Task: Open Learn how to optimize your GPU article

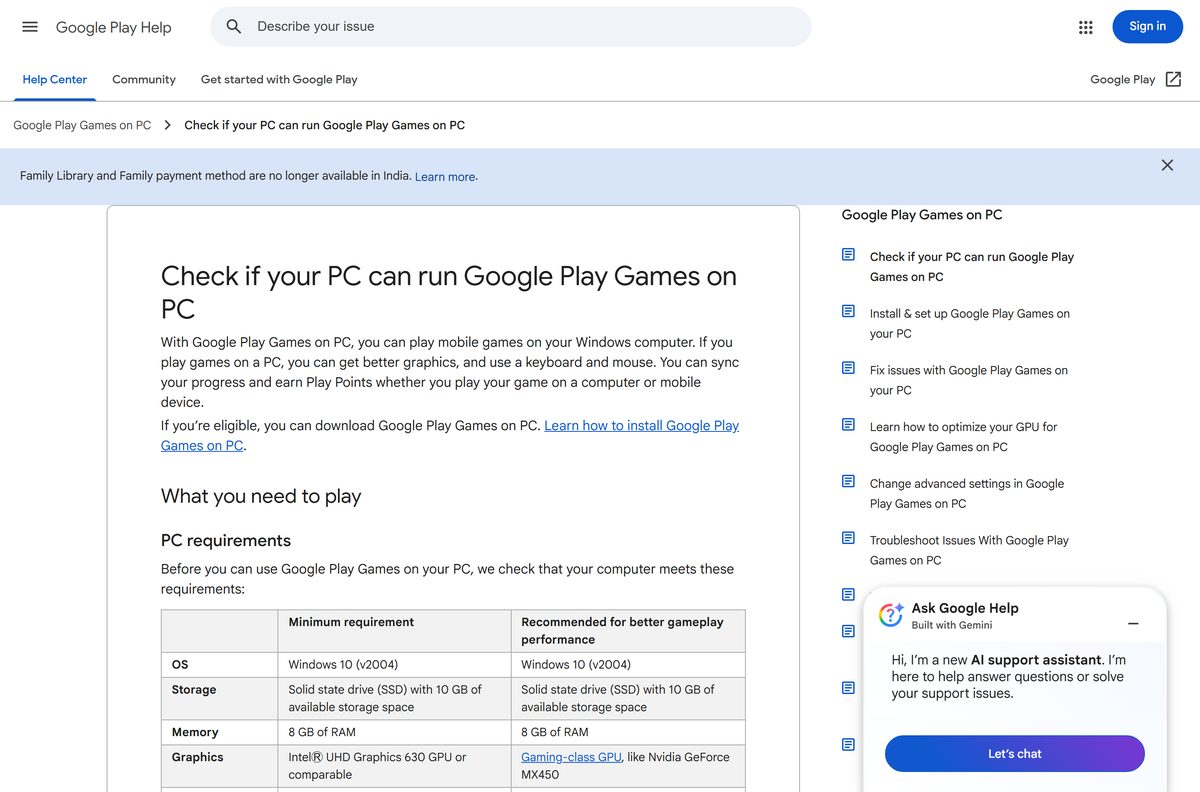Action: tap(963, 437)
